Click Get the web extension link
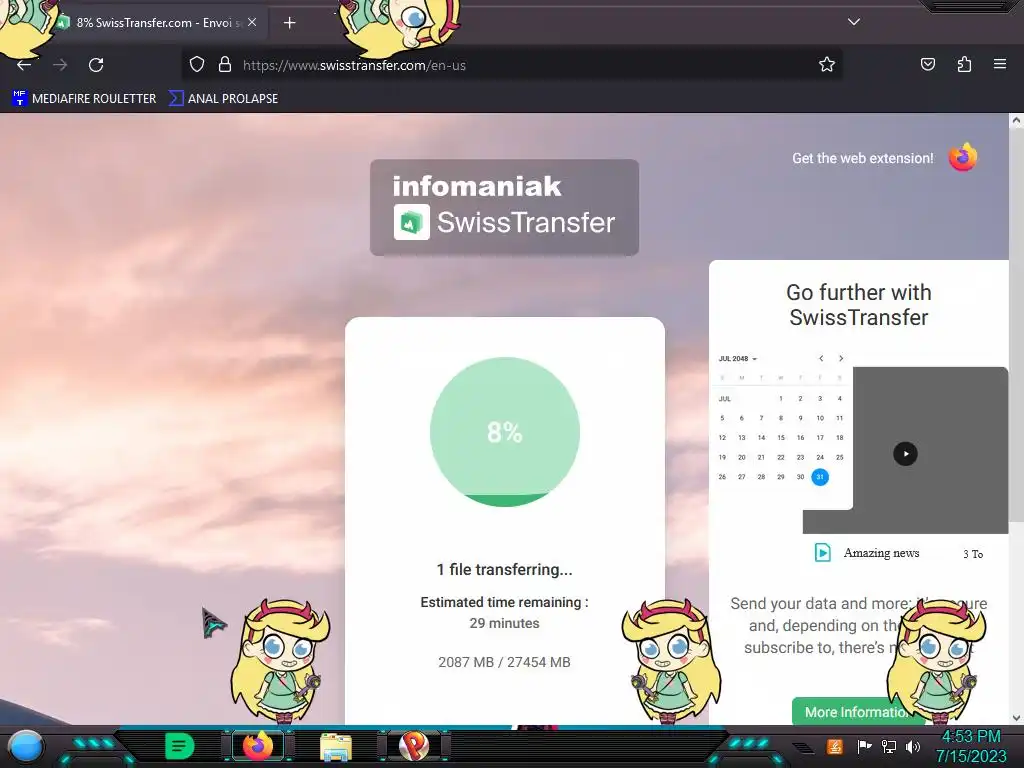The height and width of the screenshot is (768, 1024). 863,158
